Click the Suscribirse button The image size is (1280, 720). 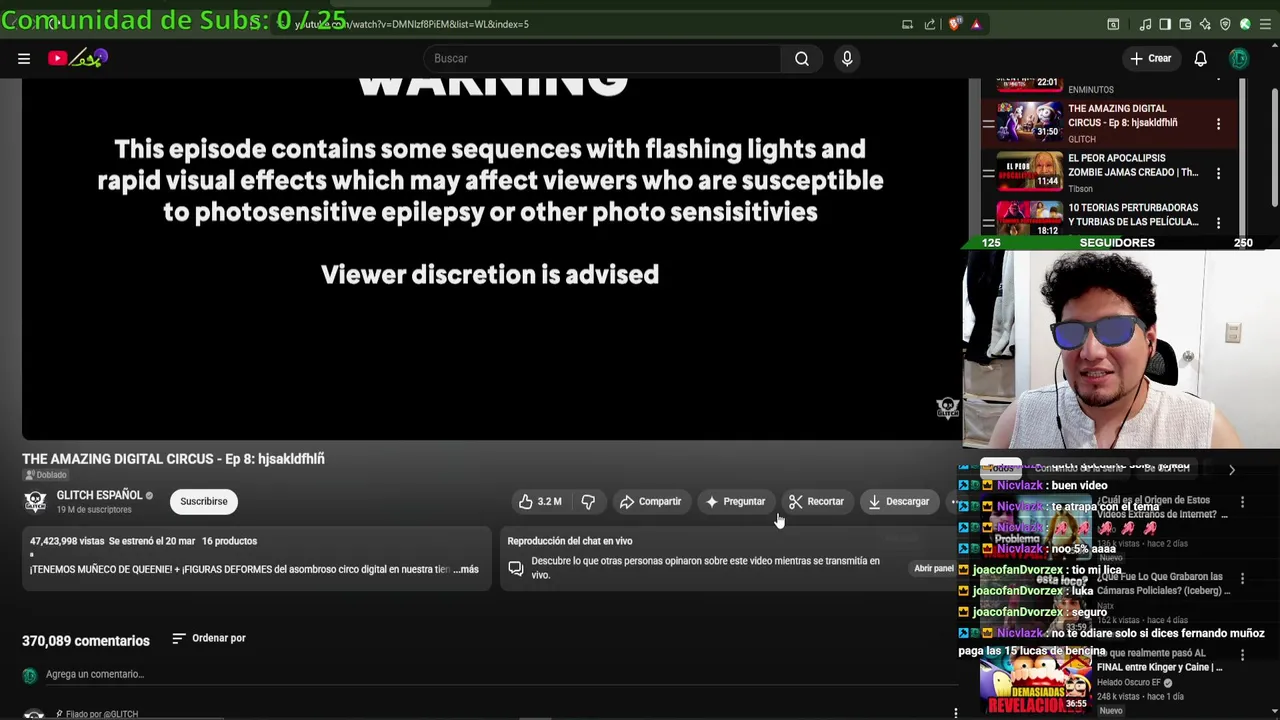pyautogui.click(x=204, y=502)
